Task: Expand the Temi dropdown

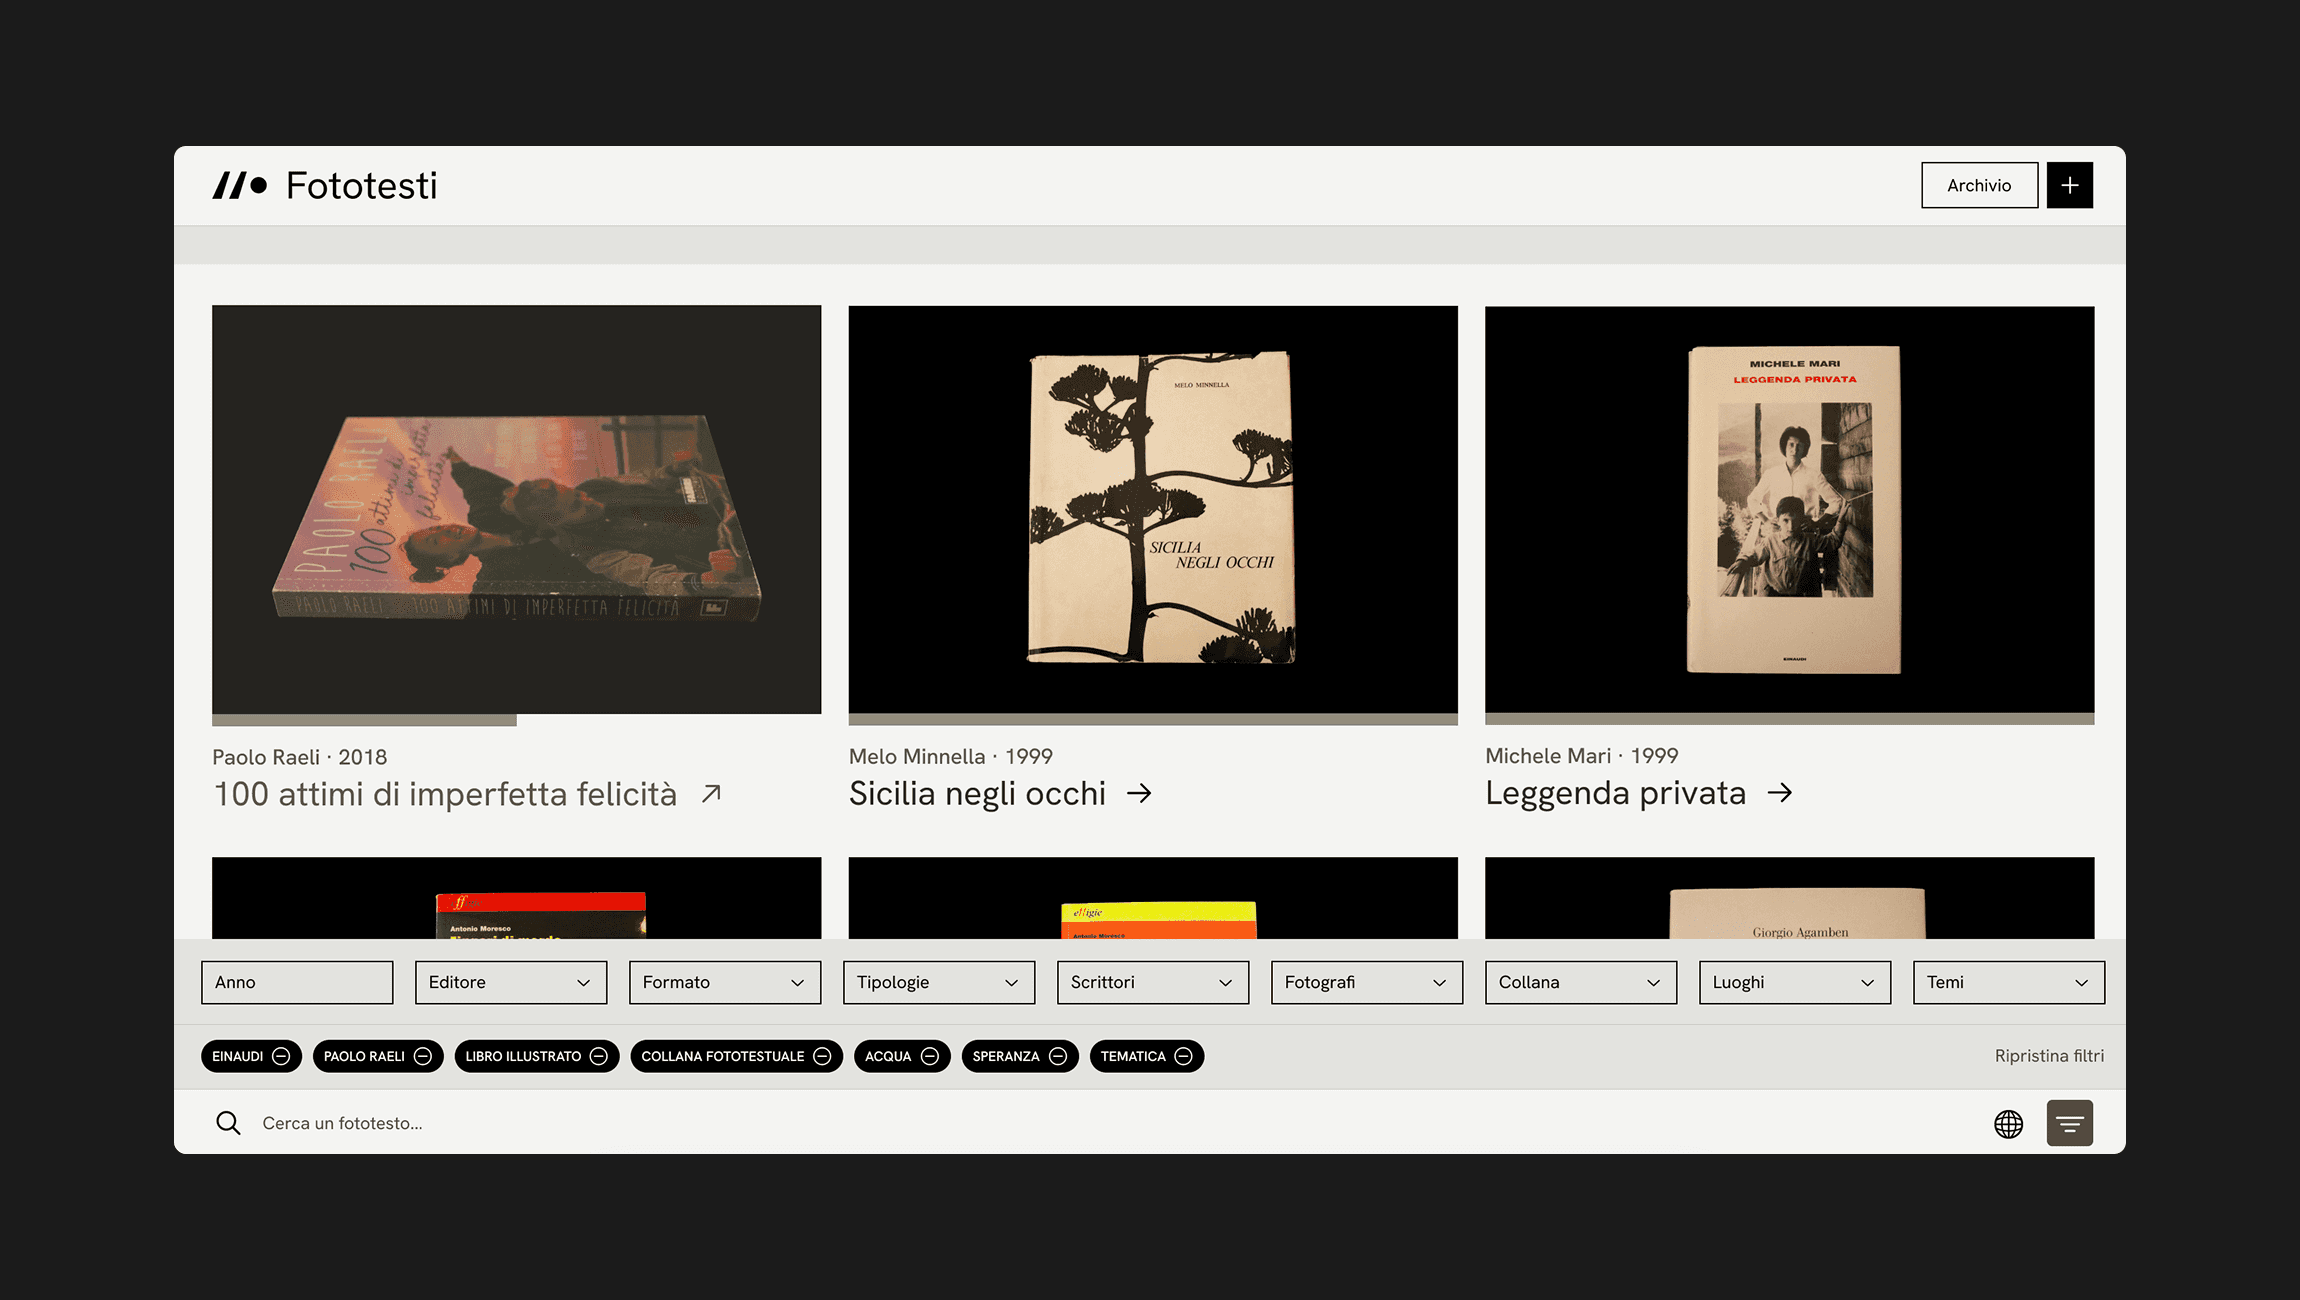Action: coord(2008,982)
